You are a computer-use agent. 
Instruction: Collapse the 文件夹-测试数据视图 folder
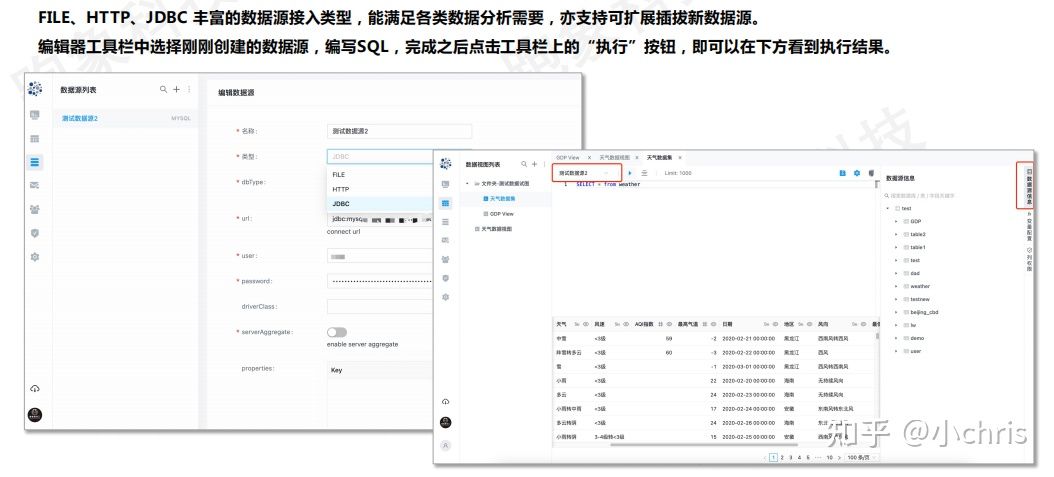click(x=467, y=183)
